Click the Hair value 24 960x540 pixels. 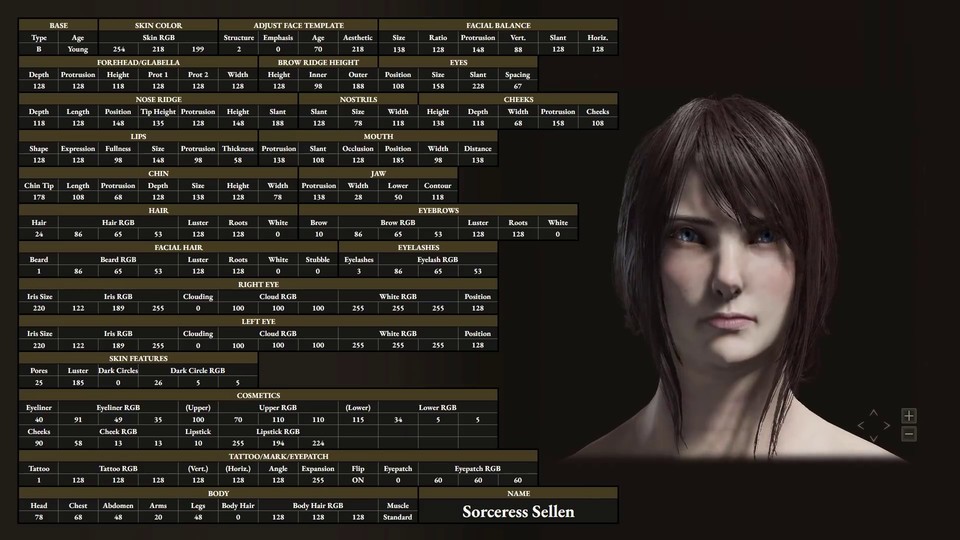coord(39,234)
